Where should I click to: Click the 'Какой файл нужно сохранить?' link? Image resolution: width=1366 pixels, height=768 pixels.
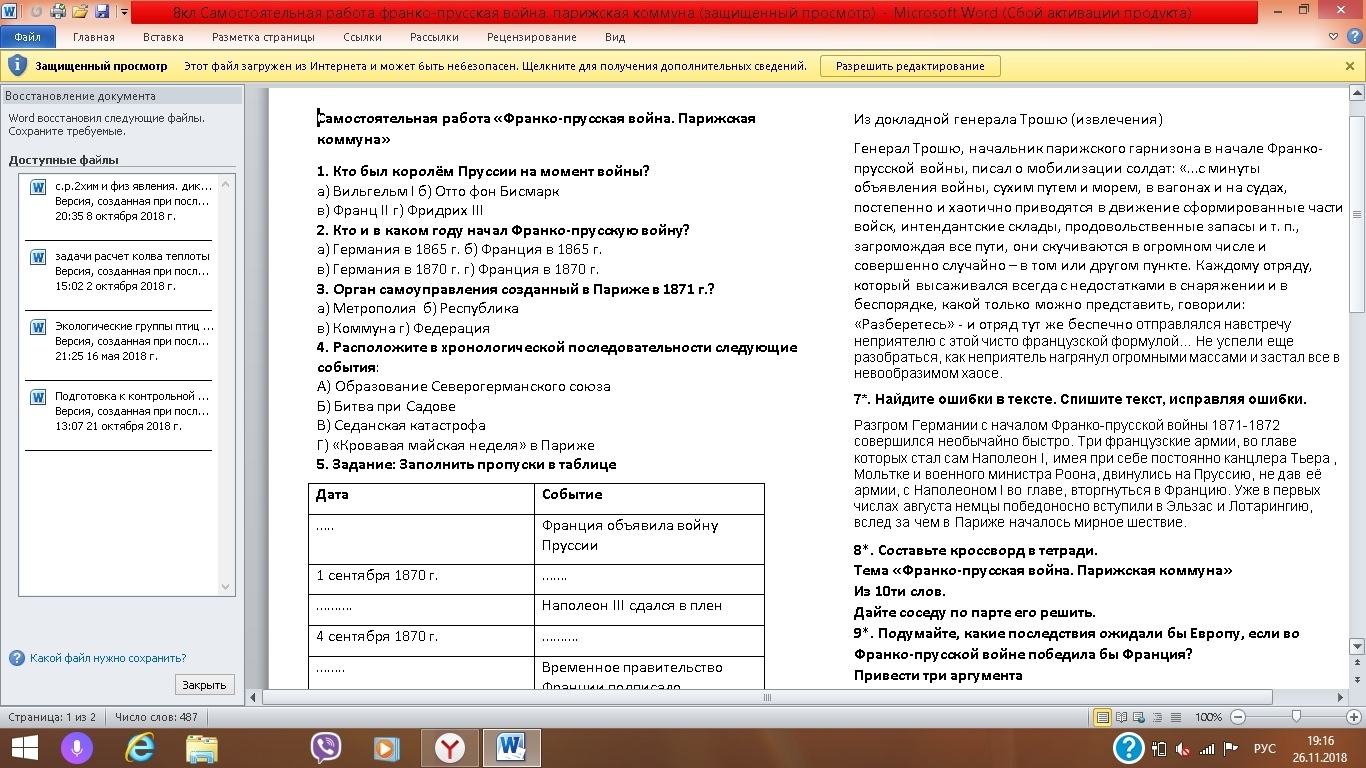coord(107,658)
